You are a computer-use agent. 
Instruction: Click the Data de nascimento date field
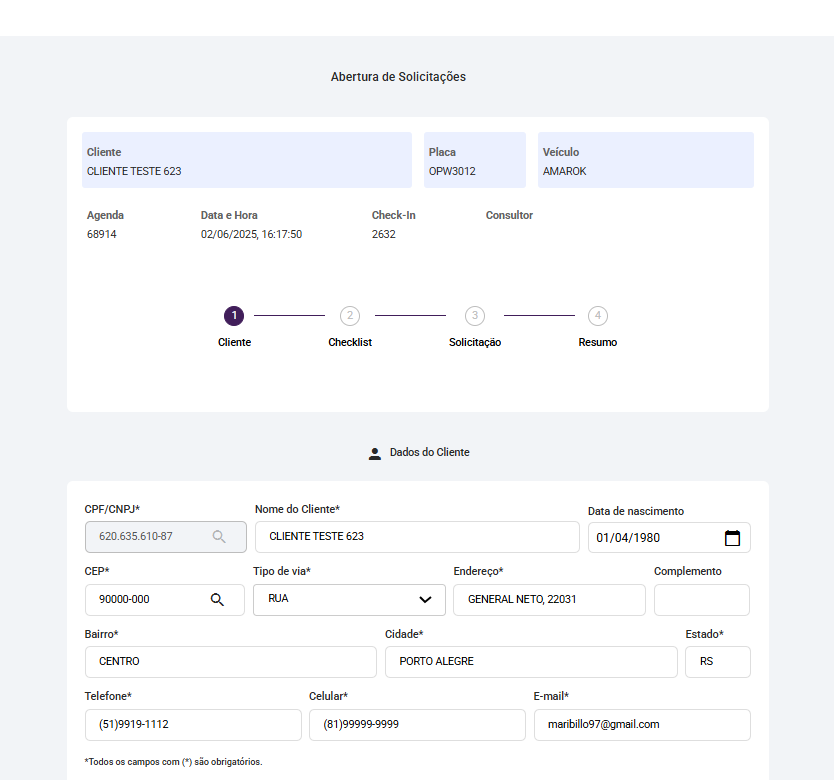(x=655, y=538)
